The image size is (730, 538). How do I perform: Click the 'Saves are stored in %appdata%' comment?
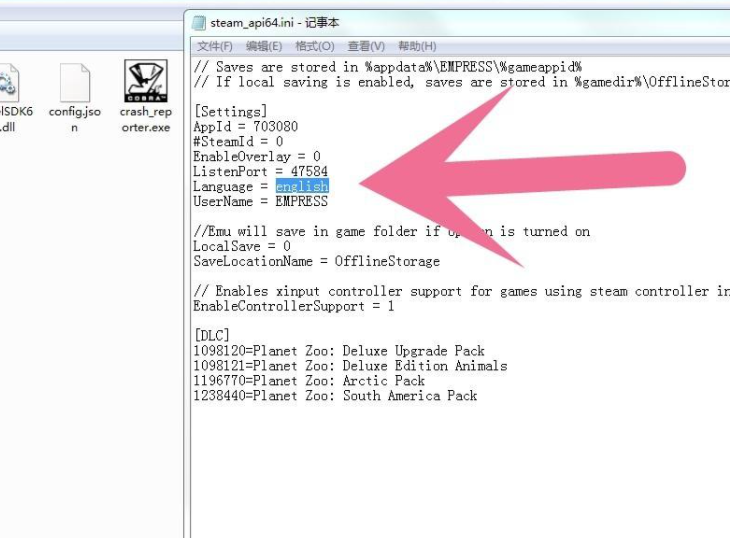coord(387,67)
